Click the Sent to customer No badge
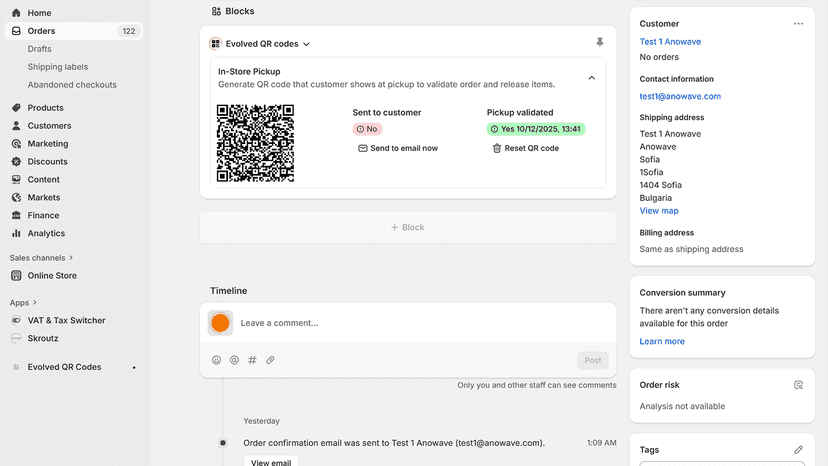Screen dimensions: 828x466 367,129
